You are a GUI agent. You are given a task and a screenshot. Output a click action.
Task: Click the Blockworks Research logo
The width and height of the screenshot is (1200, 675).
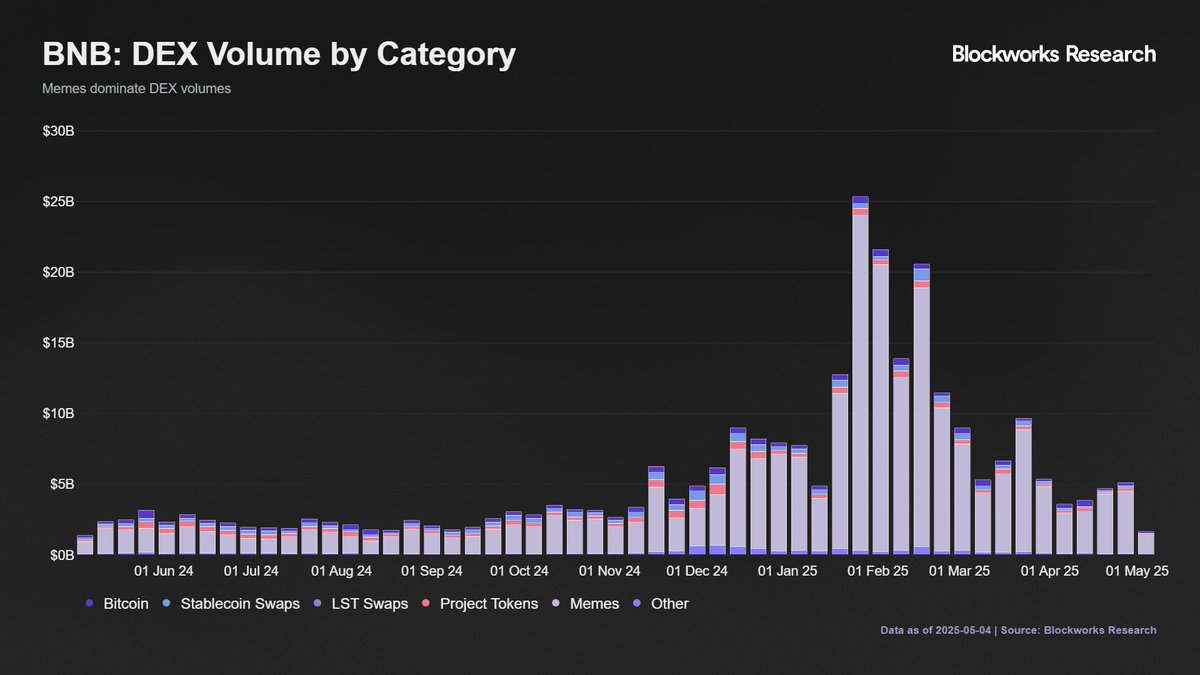pyautogui.click(x=1053, y=55)
